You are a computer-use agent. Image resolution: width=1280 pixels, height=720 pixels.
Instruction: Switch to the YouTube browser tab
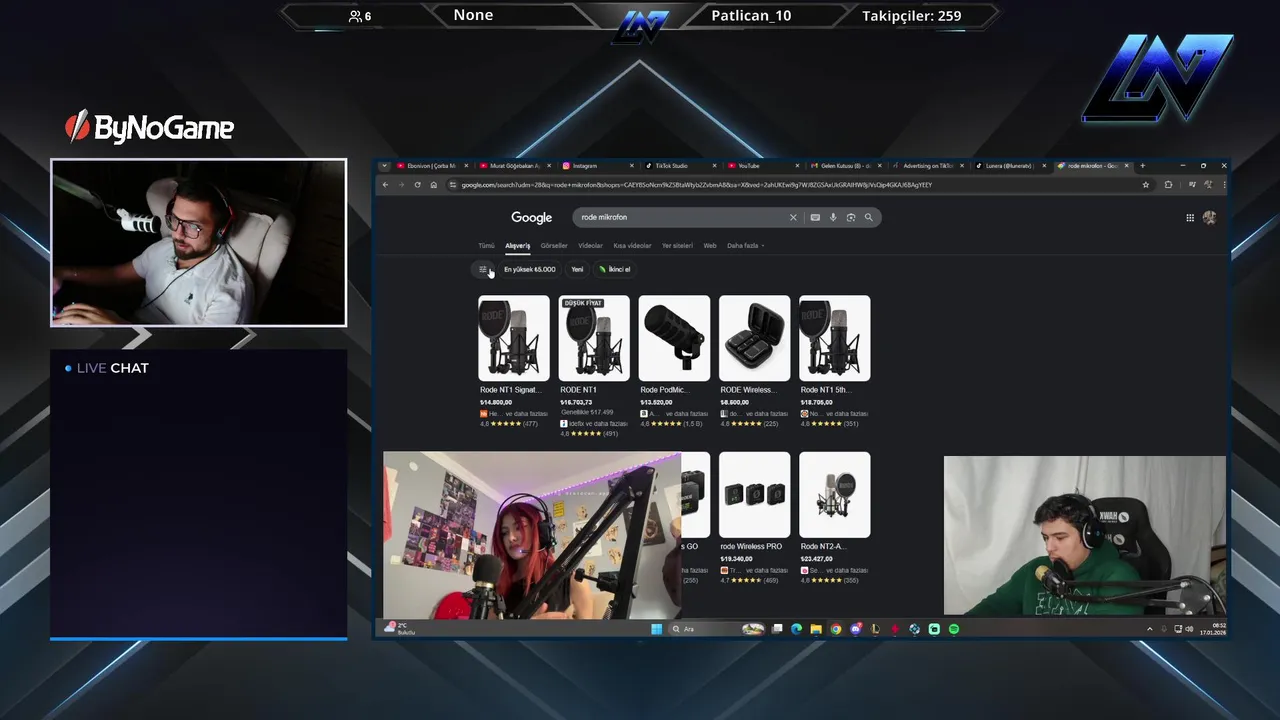coord(762,166)
